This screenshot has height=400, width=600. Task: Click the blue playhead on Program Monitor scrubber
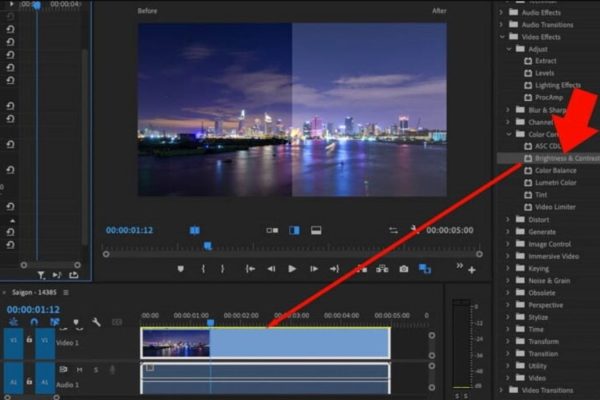pos(207,246)
